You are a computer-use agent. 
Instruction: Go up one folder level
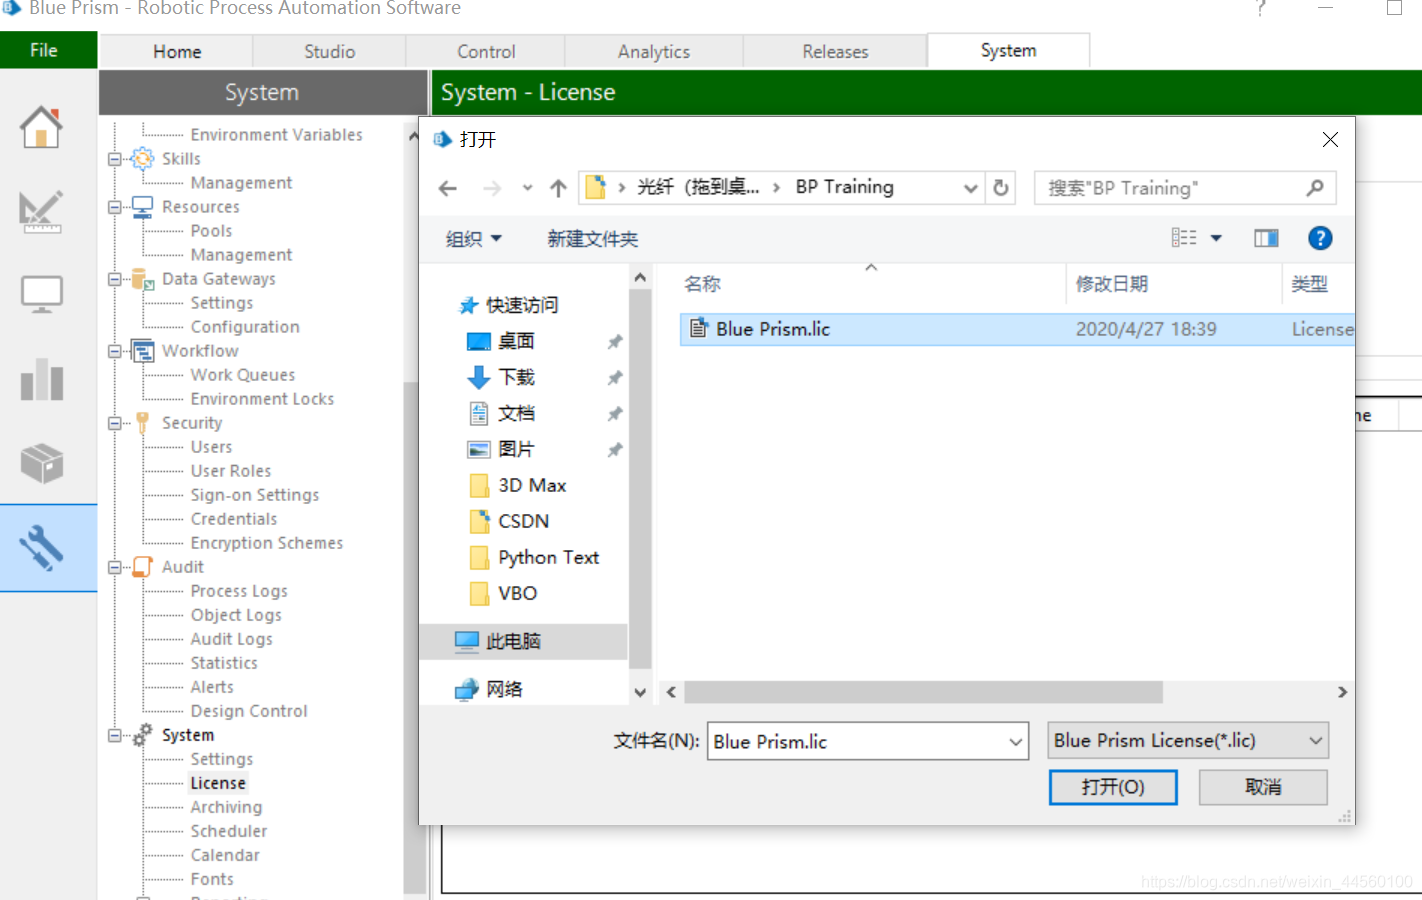(x=558, y=188)
